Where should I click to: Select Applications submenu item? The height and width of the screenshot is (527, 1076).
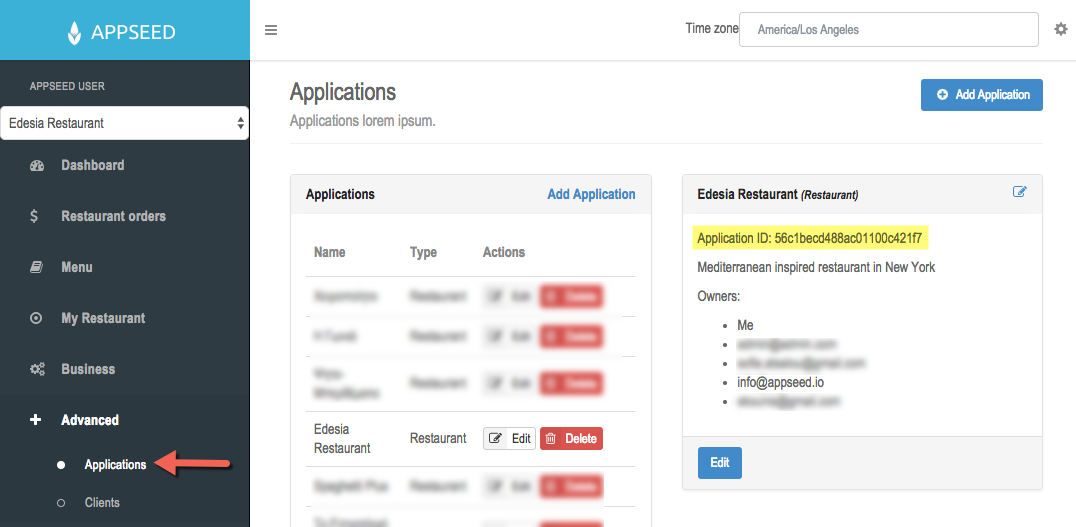pos(115,465)
